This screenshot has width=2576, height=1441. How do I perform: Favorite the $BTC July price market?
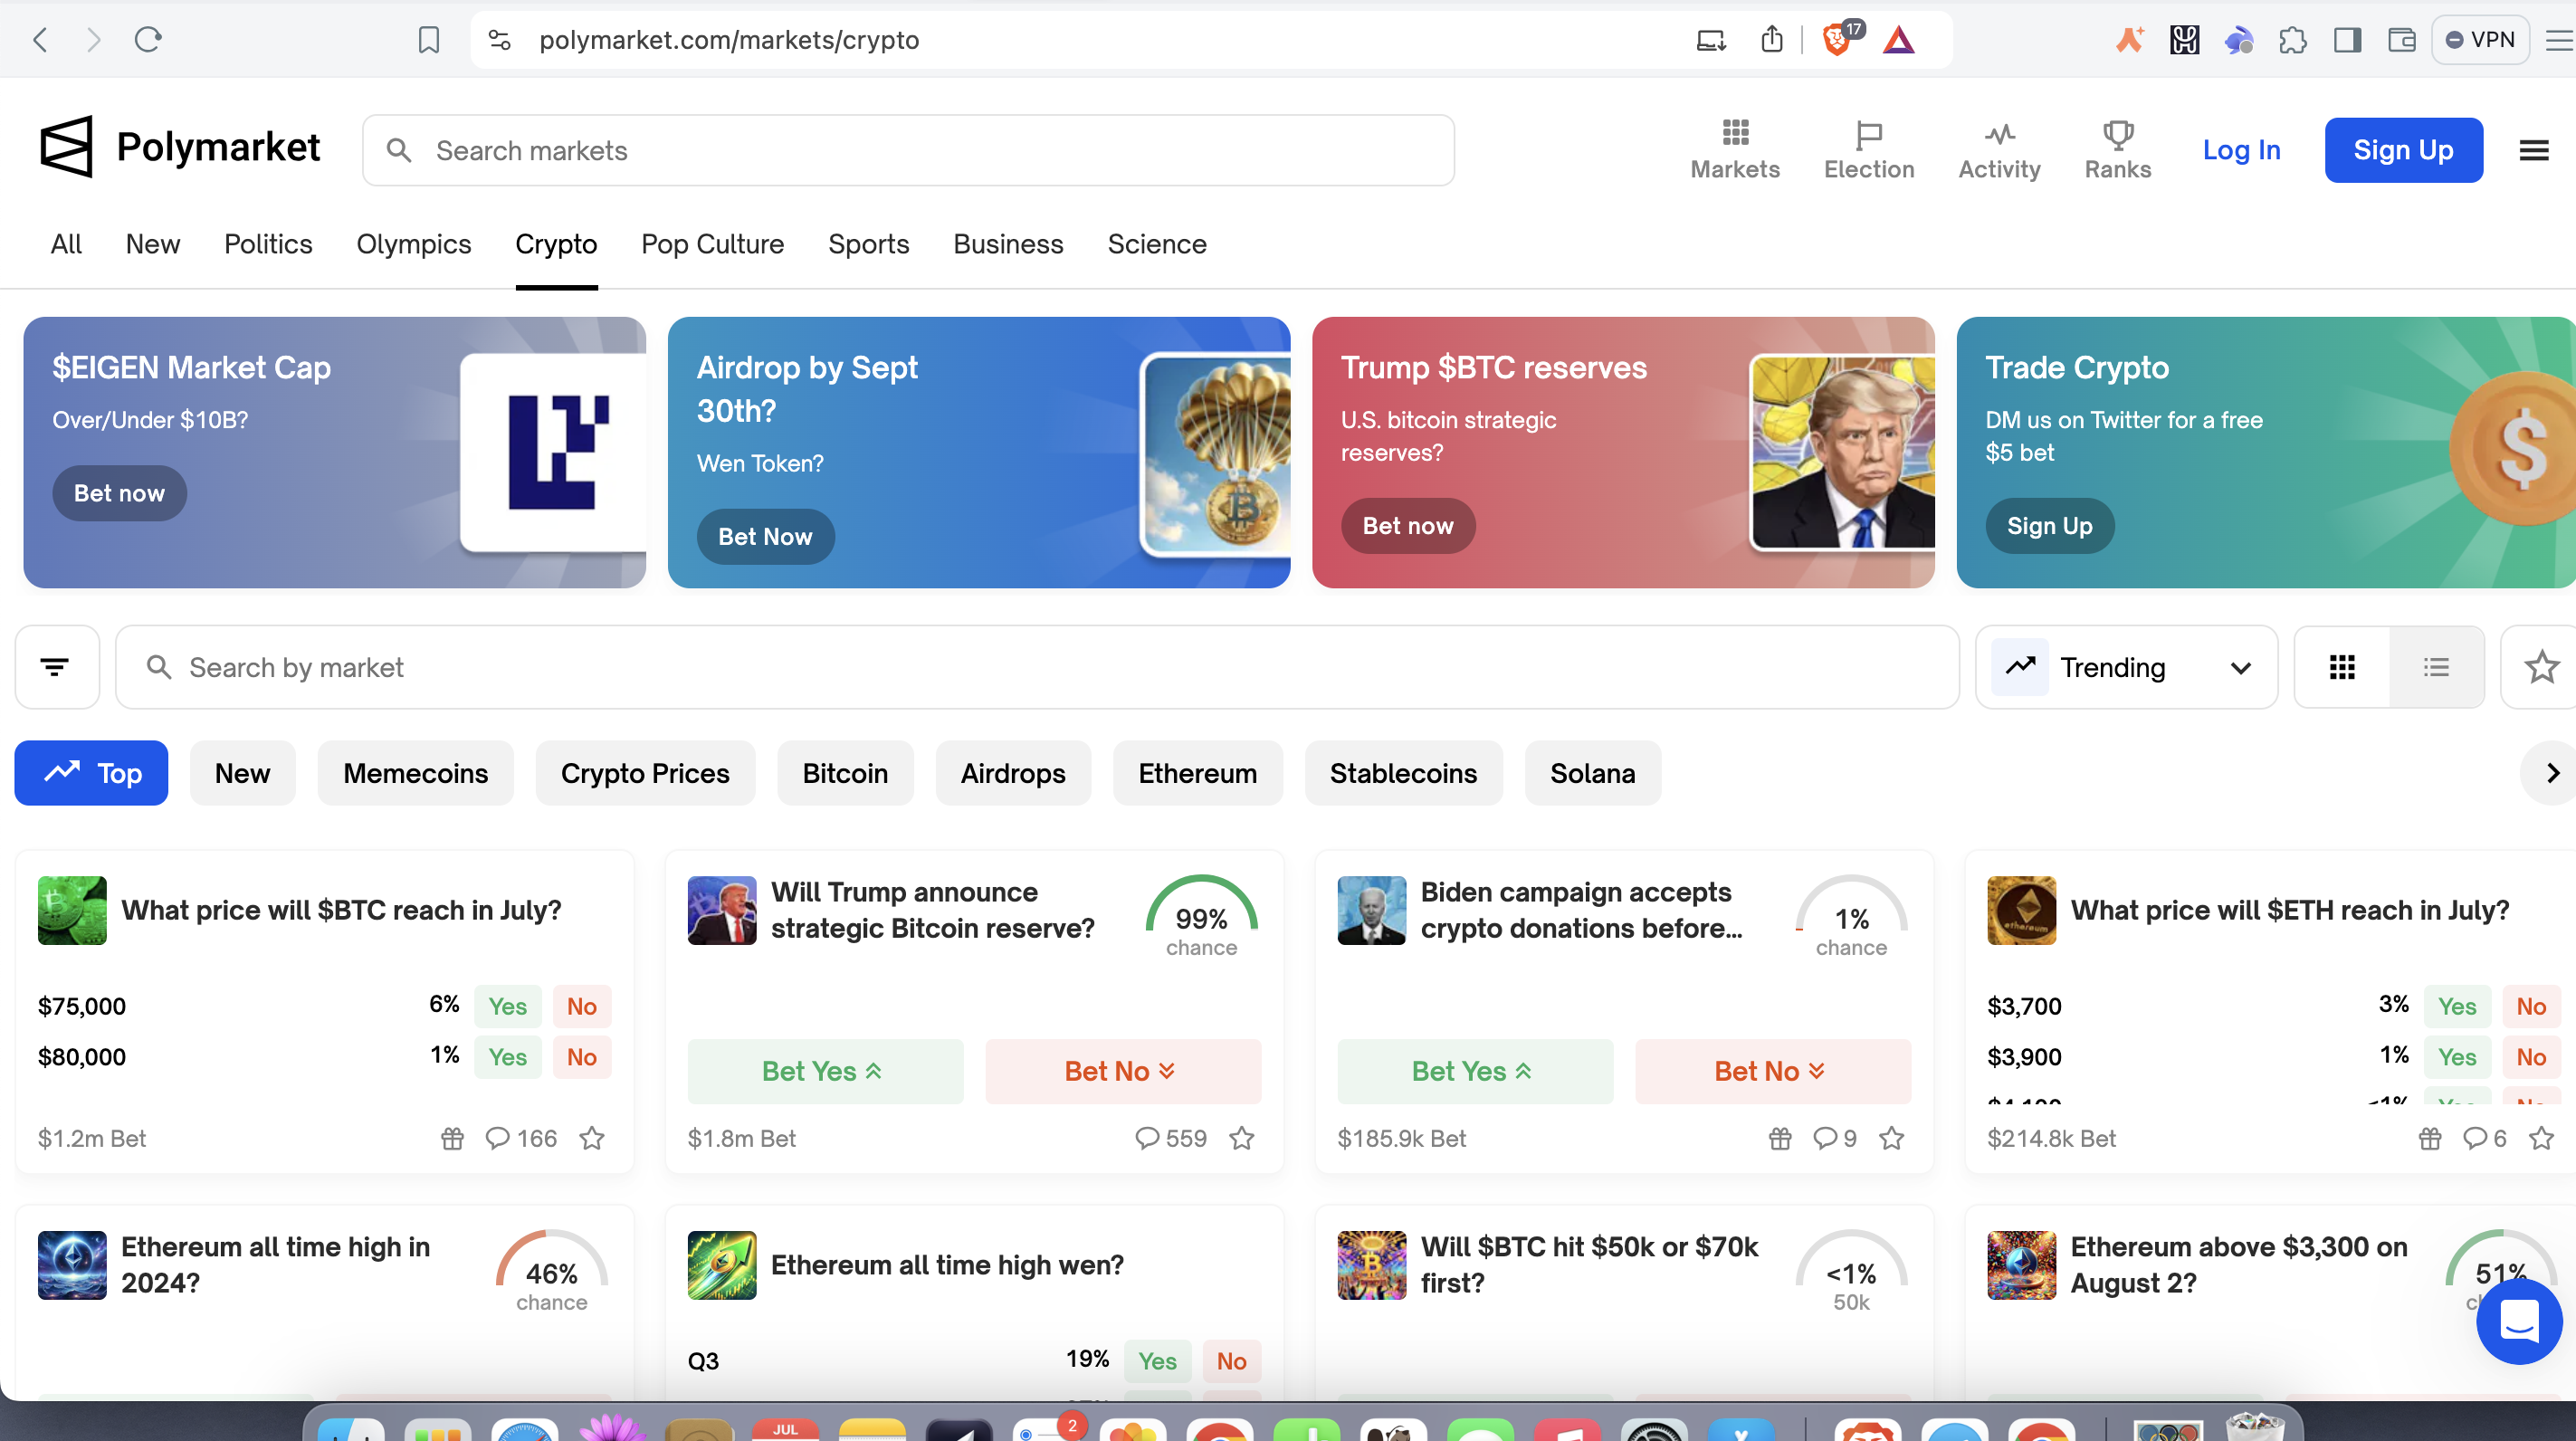(x=592, y=1138)
